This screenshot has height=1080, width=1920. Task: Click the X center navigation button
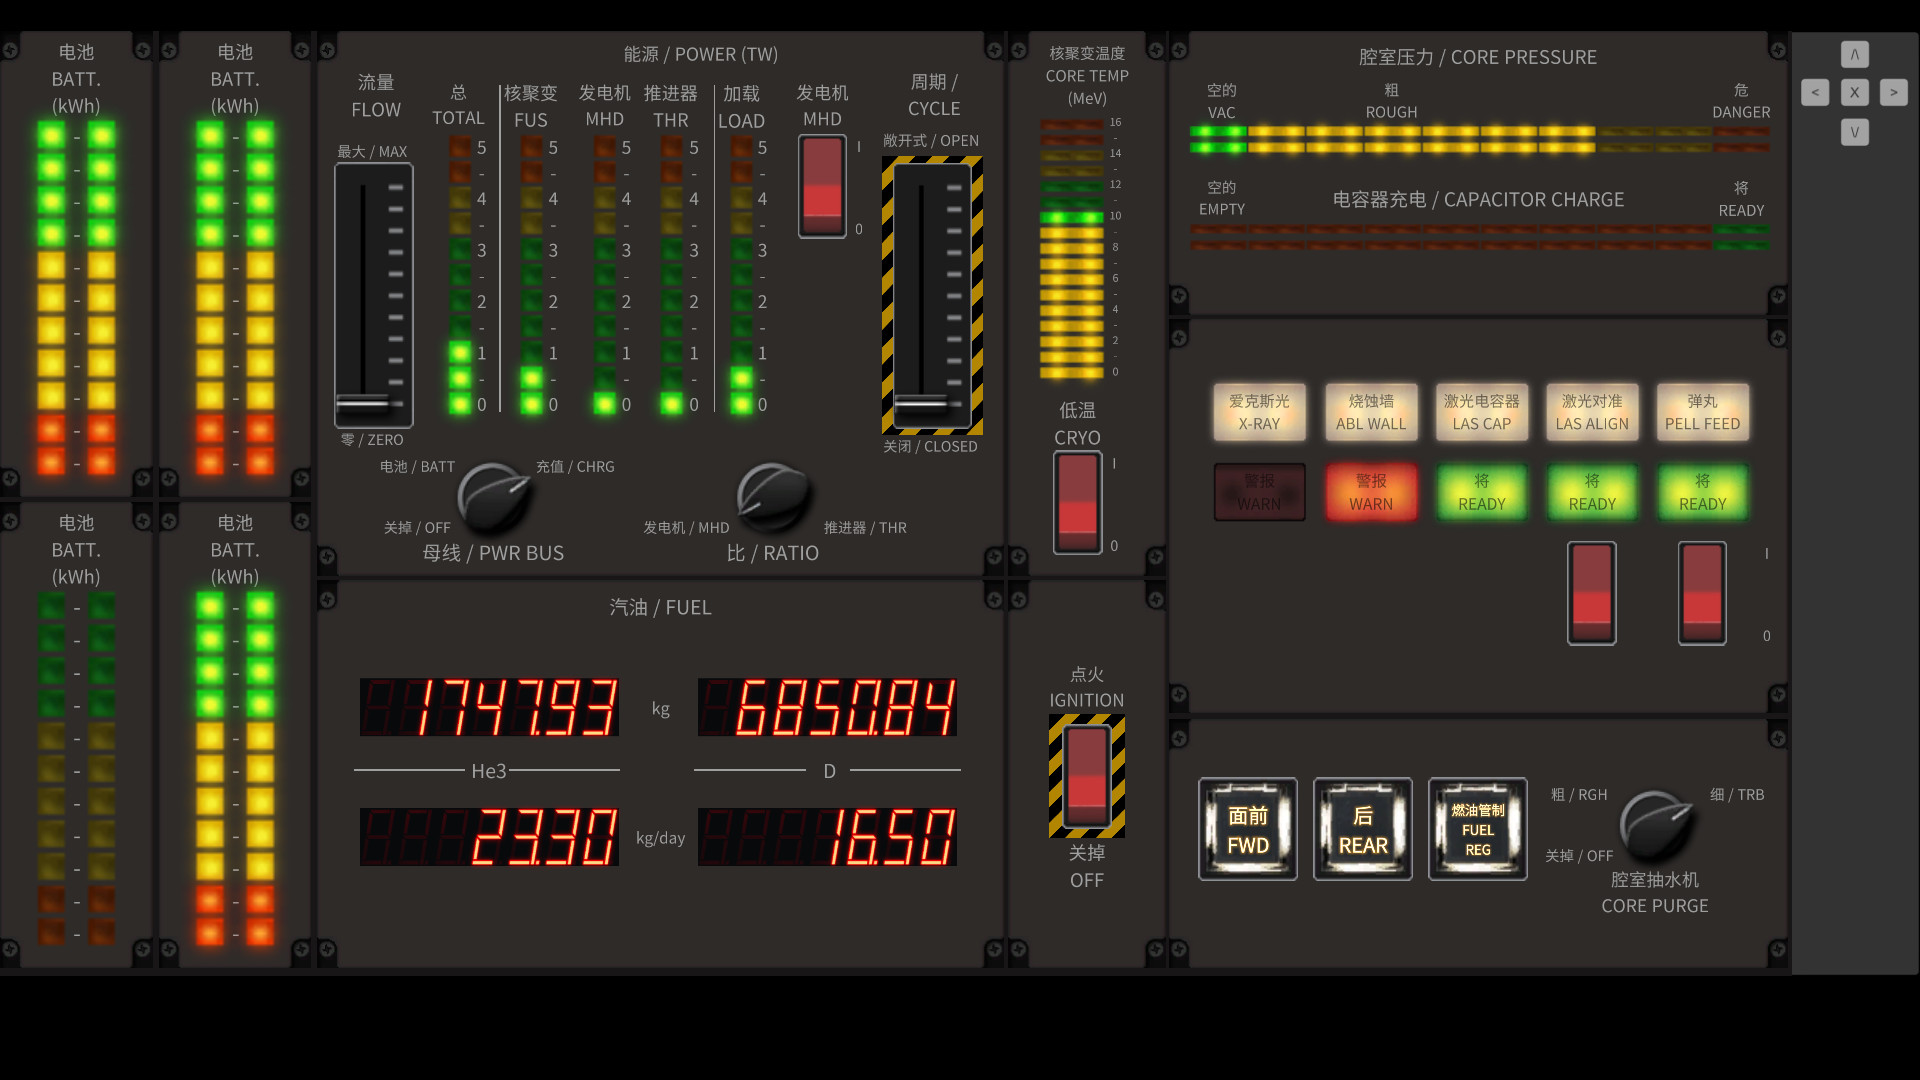click(x=1854, y=92)
